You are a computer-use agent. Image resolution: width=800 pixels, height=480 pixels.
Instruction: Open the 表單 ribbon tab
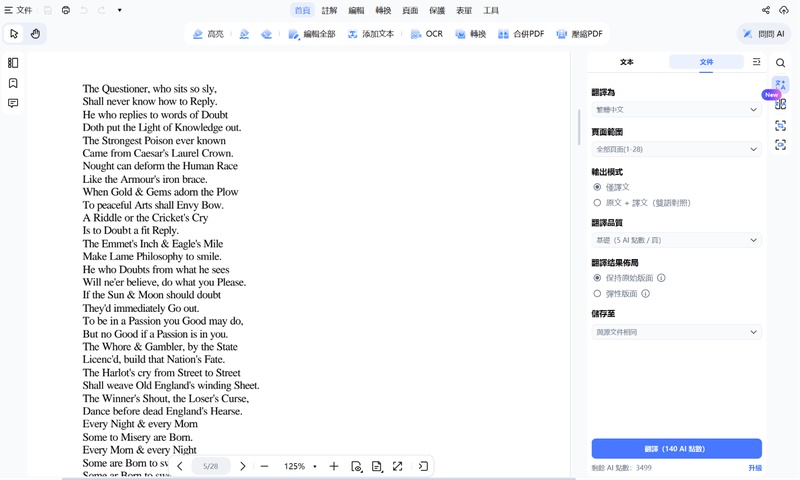[x=464, y=10]
